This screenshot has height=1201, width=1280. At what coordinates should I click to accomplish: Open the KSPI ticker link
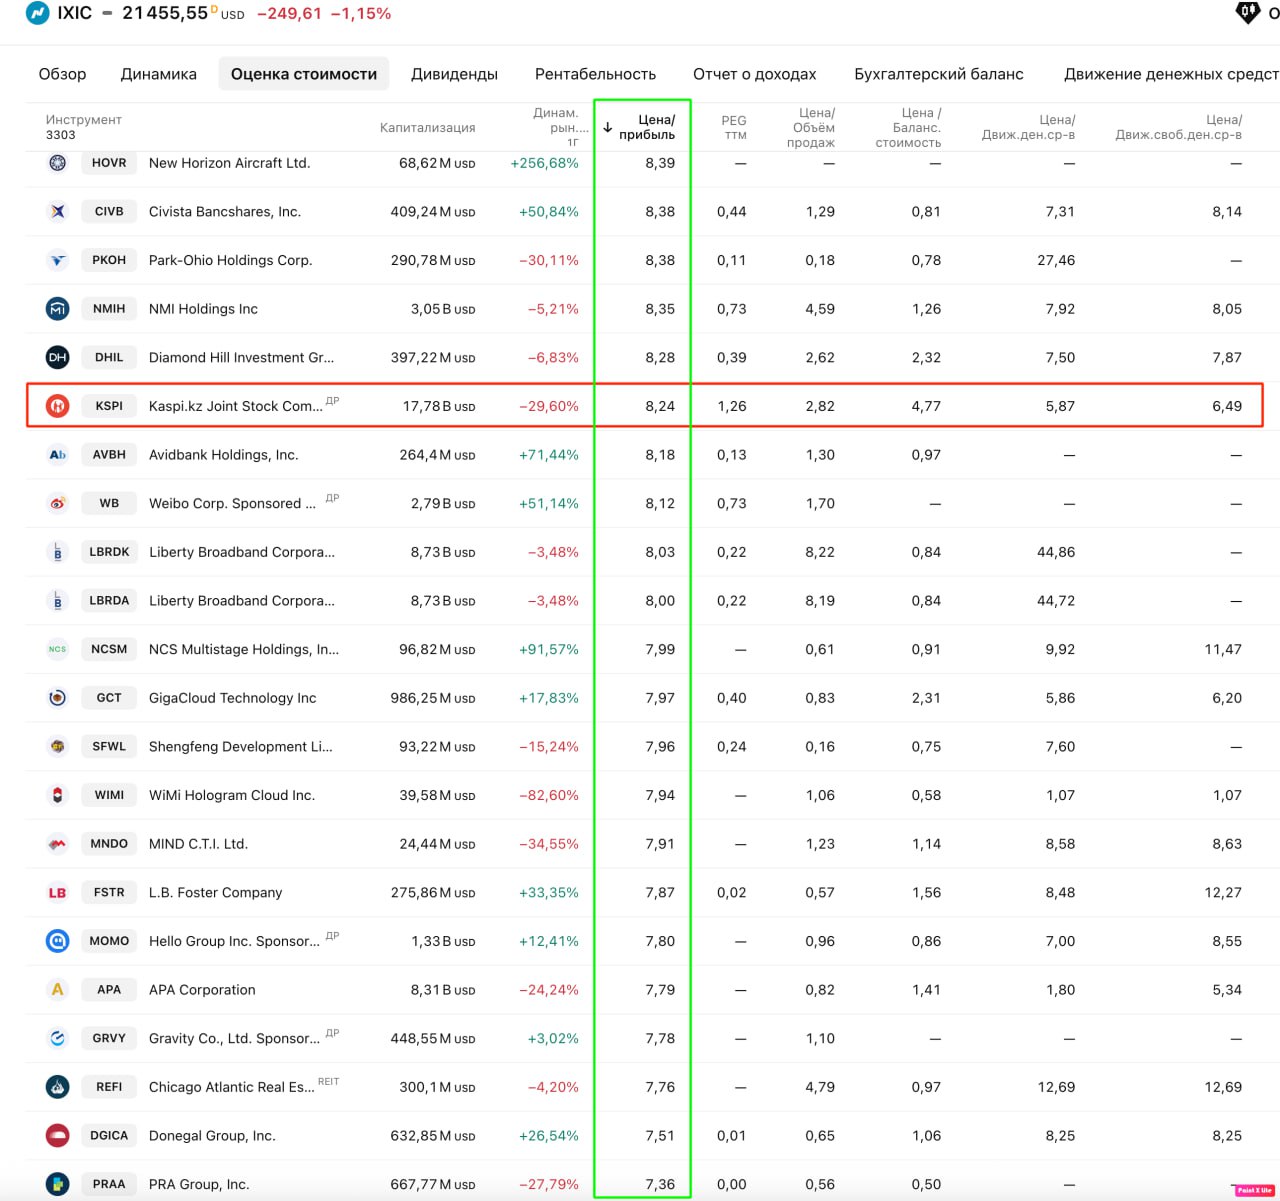tap(109, 406)
